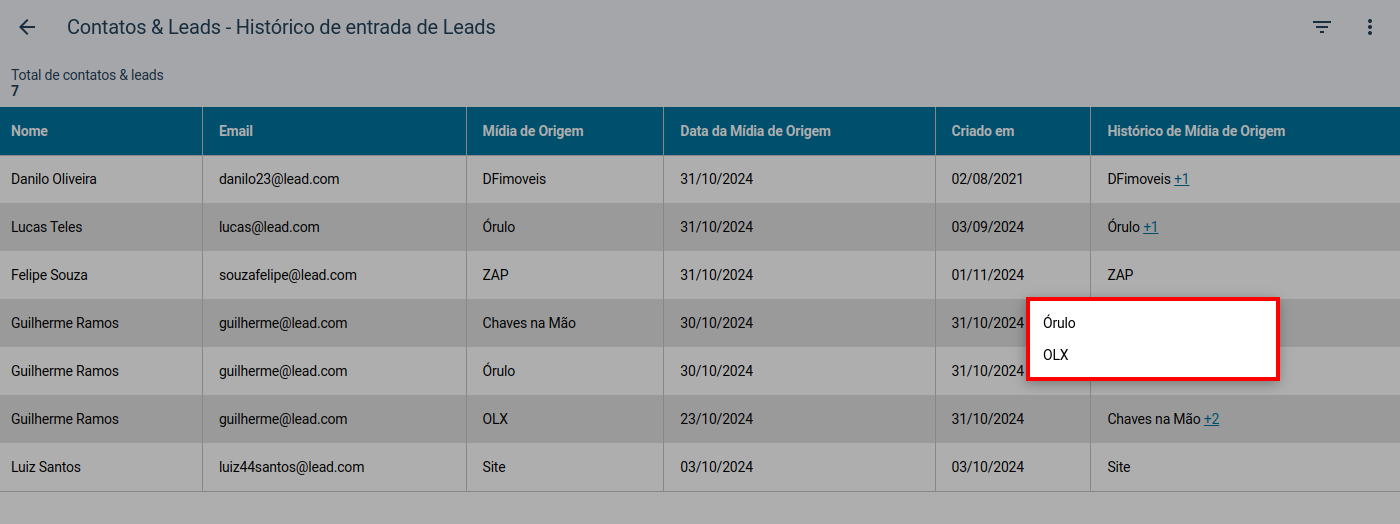Expand +2 link beside Chaves na Mão

coord(1211,419)
